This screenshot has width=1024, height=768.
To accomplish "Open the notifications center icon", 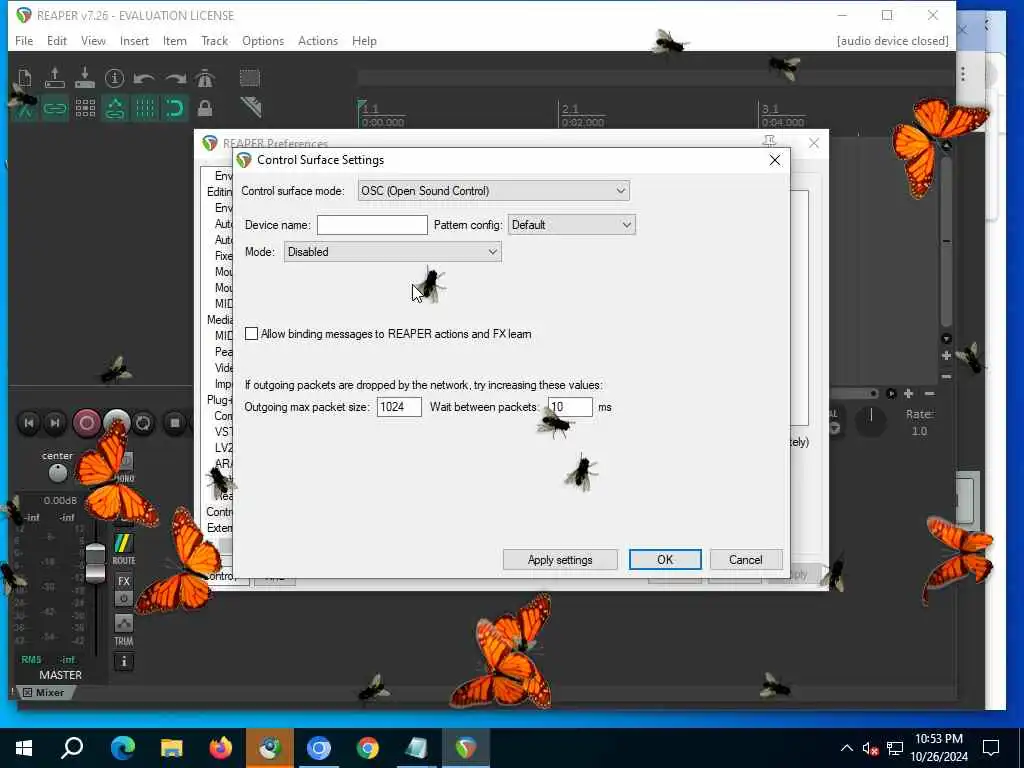I will tap(991, 748).
